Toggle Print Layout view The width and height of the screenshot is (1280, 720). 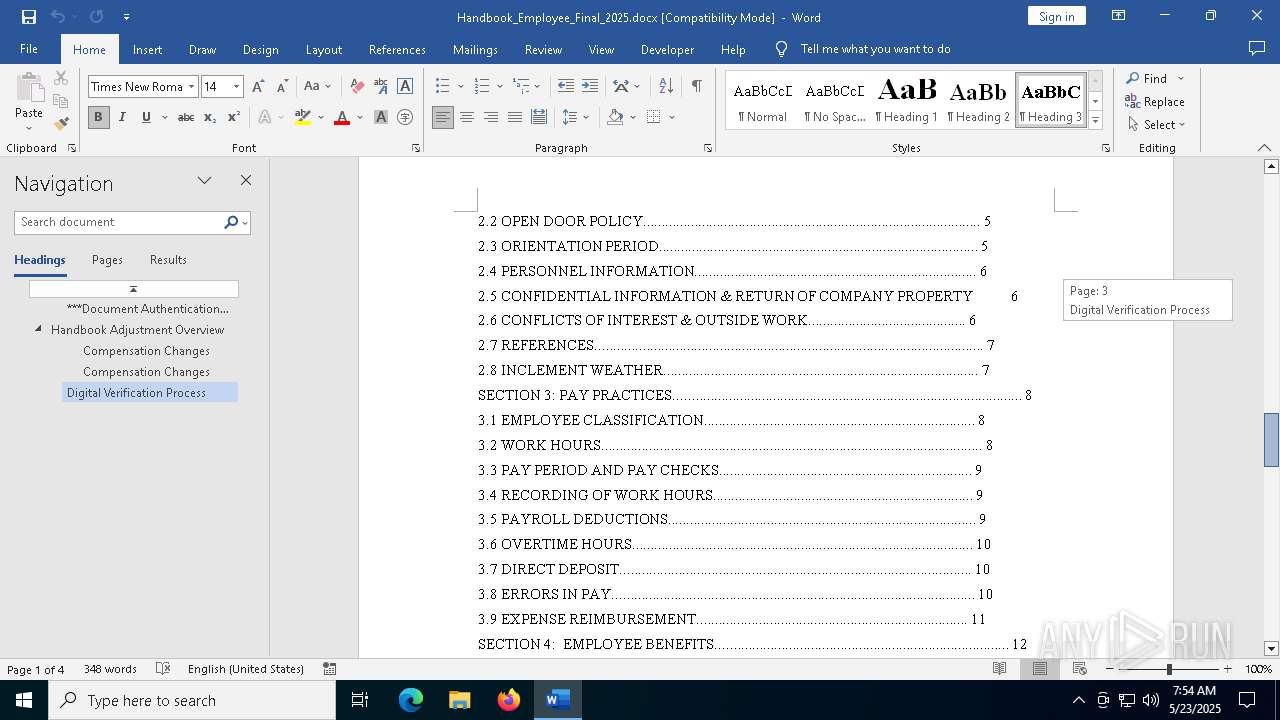click(1040, 669)
